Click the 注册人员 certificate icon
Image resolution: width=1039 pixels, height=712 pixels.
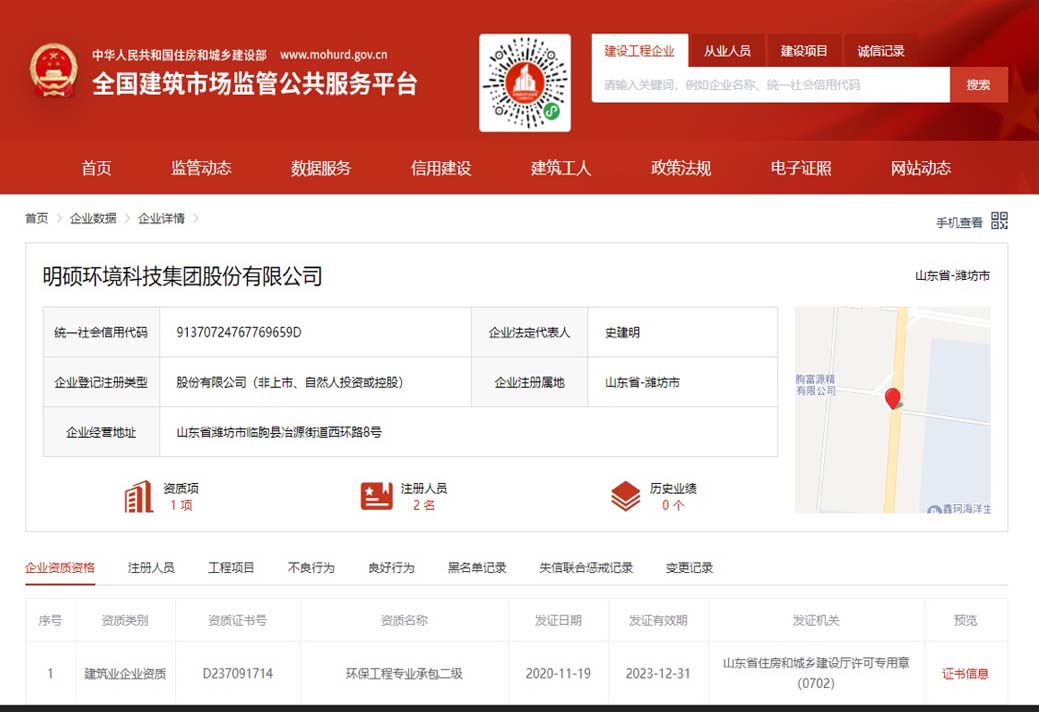[376, 496]
